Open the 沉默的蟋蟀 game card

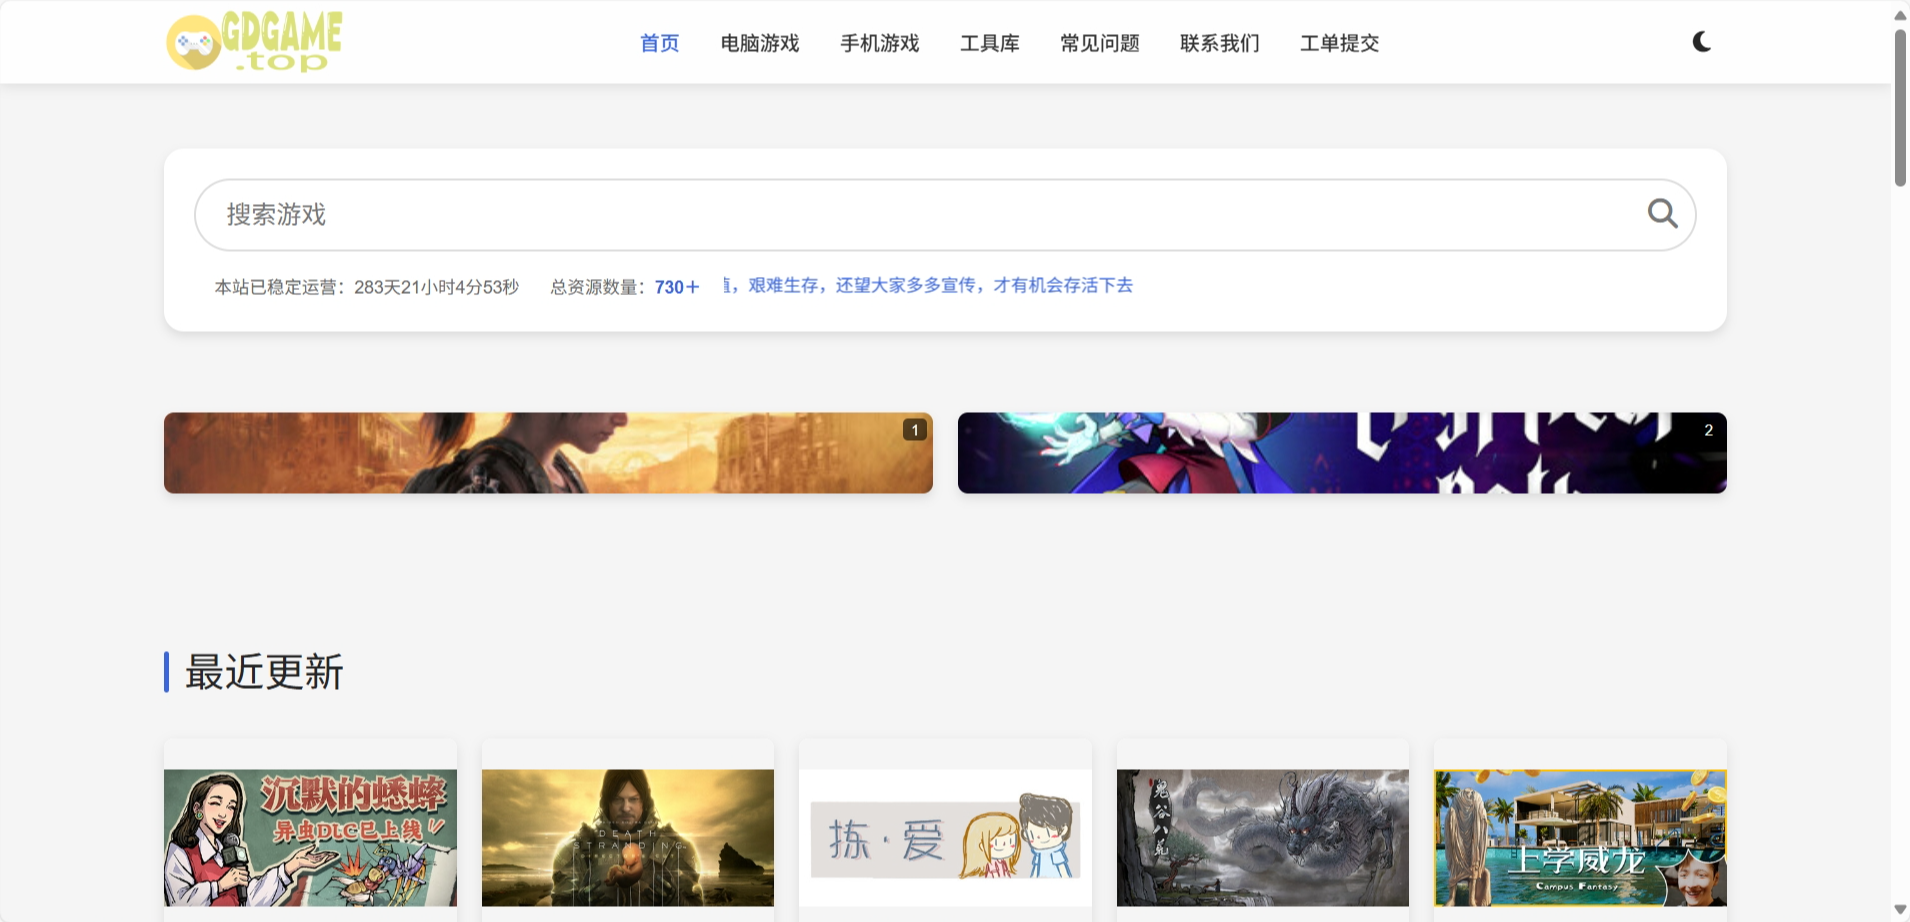click(309, 837)
